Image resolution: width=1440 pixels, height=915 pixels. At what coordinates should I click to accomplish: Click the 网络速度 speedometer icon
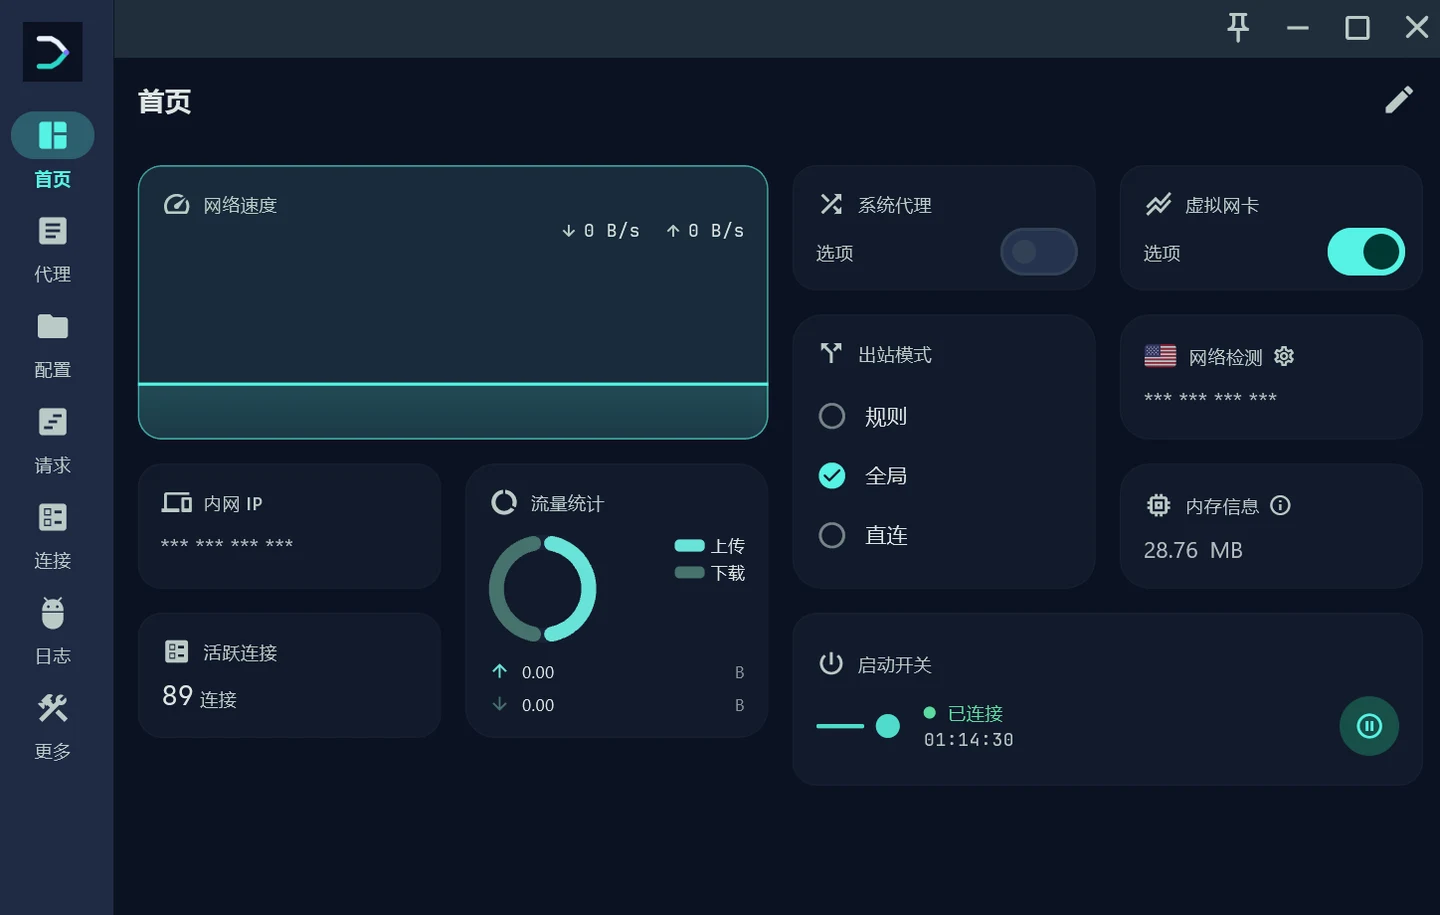(x=176, y=204)
